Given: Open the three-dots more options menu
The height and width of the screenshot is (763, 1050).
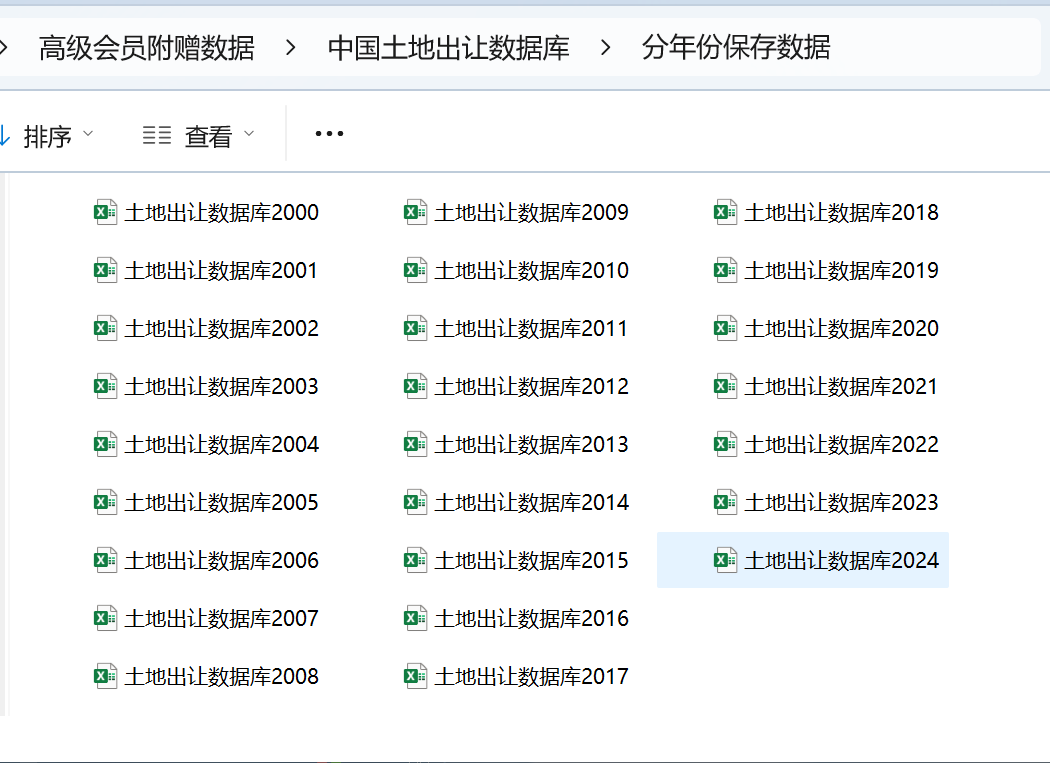Looking at the screenshot, I should click(329, 134).
